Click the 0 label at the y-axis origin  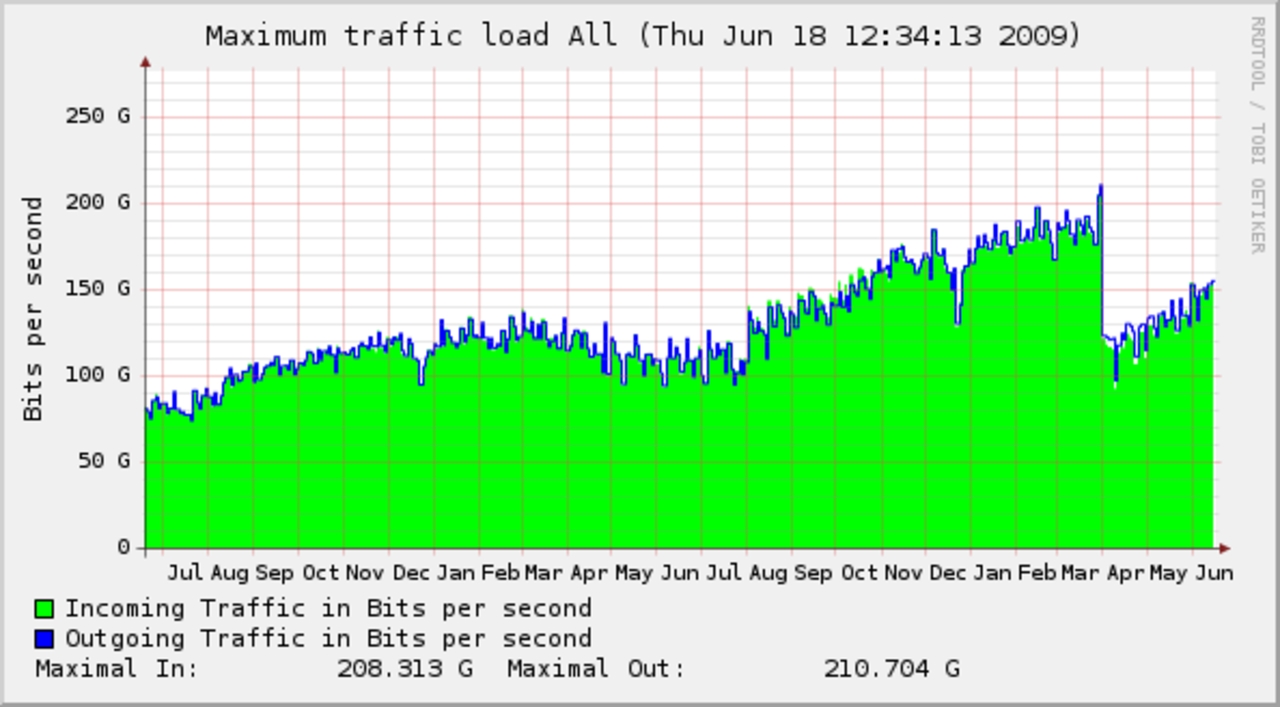click(x=123, y=548)
